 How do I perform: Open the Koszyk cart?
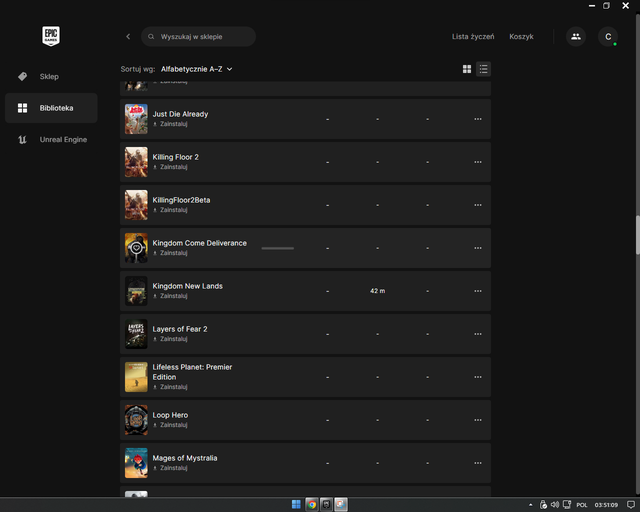tap(521, 36)
